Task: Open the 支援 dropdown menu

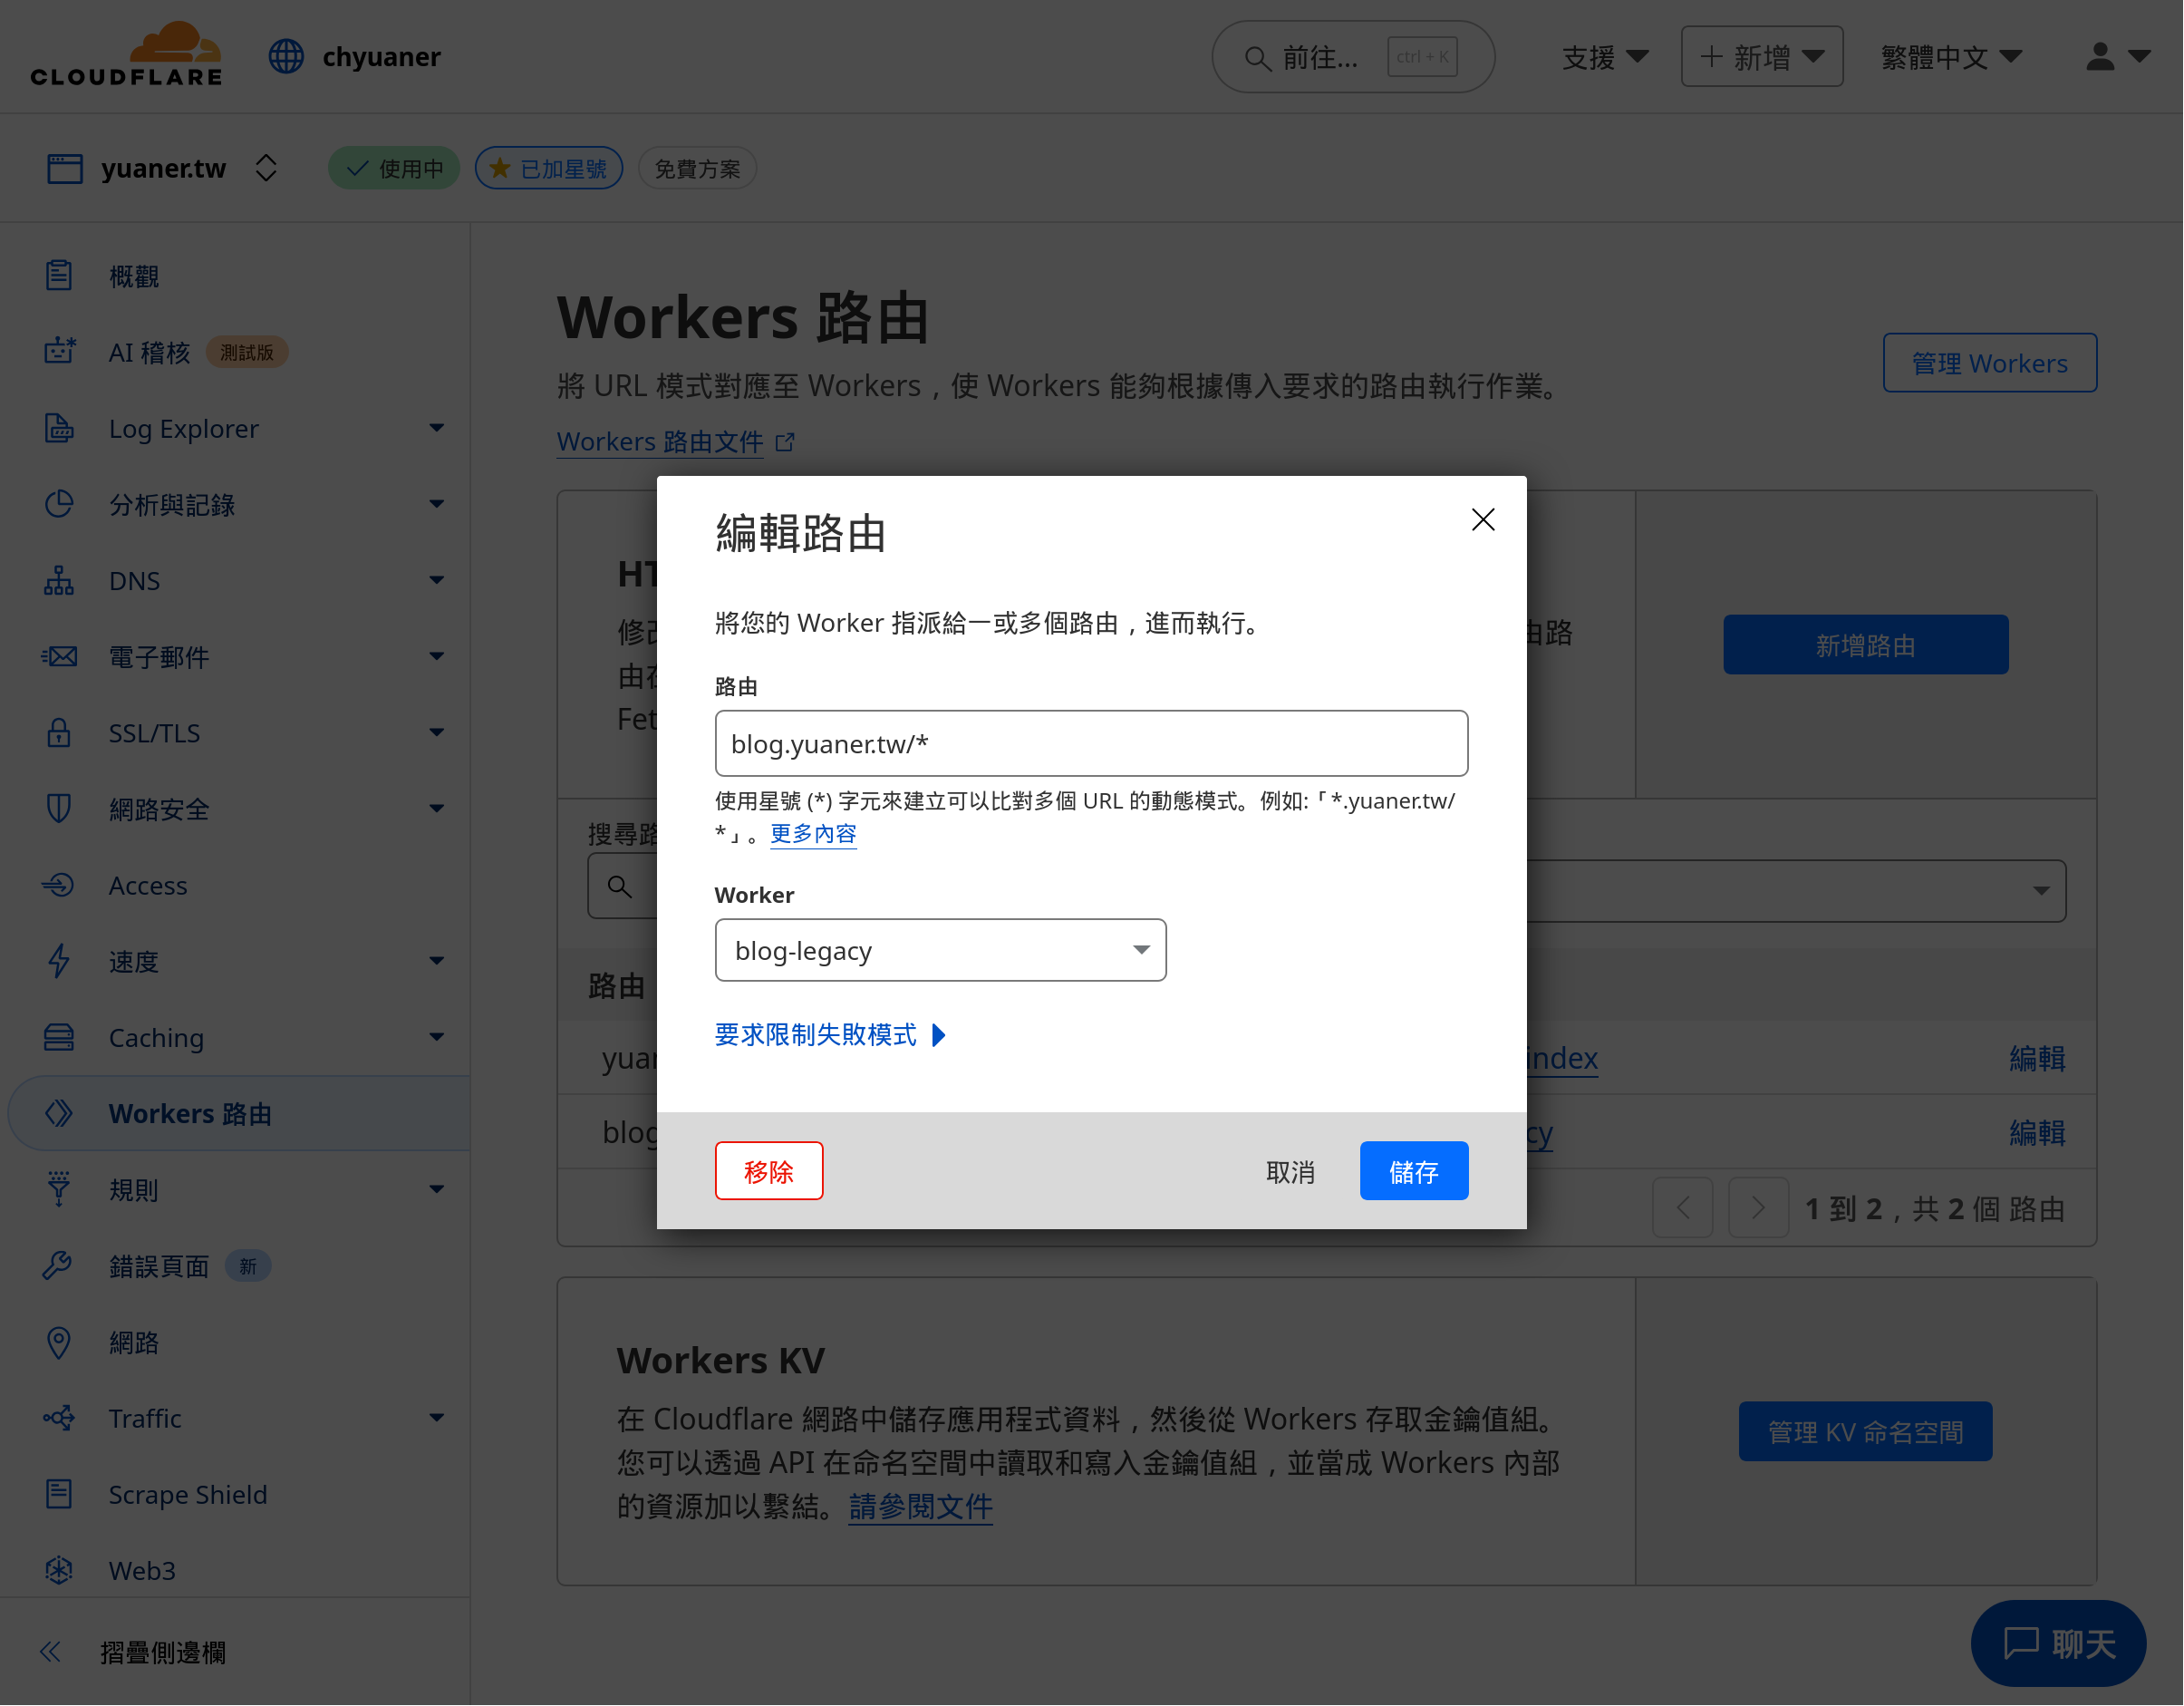Action: point(1606,57)
